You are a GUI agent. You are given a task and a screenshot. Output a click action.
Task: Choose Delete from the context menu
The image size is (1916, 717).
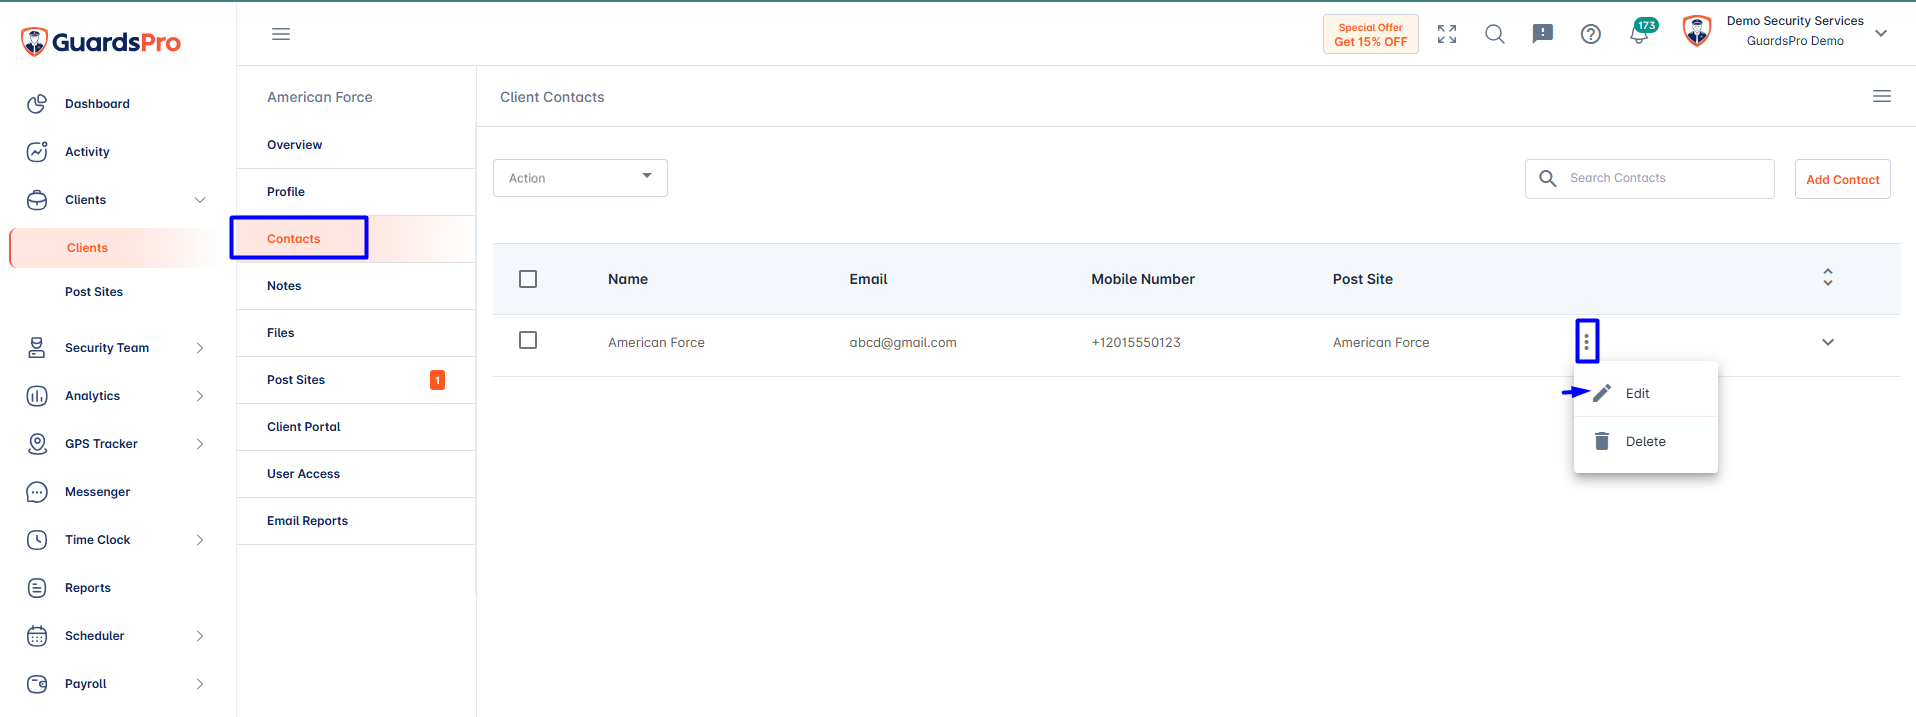[x=1646, y=441]
